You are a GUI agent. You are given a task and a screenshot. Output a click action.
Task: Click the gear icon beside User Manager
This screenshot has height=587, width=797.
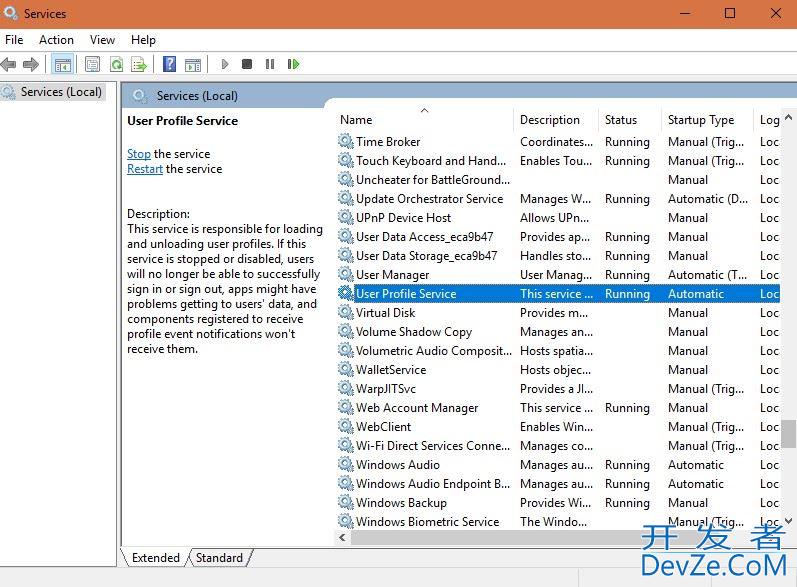point(346,274)
